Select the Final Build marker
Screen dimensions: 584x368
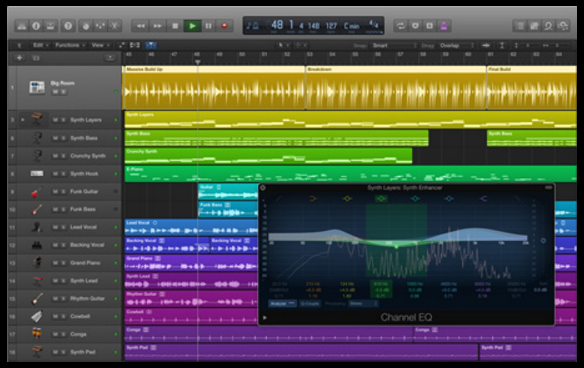(532, 69)
